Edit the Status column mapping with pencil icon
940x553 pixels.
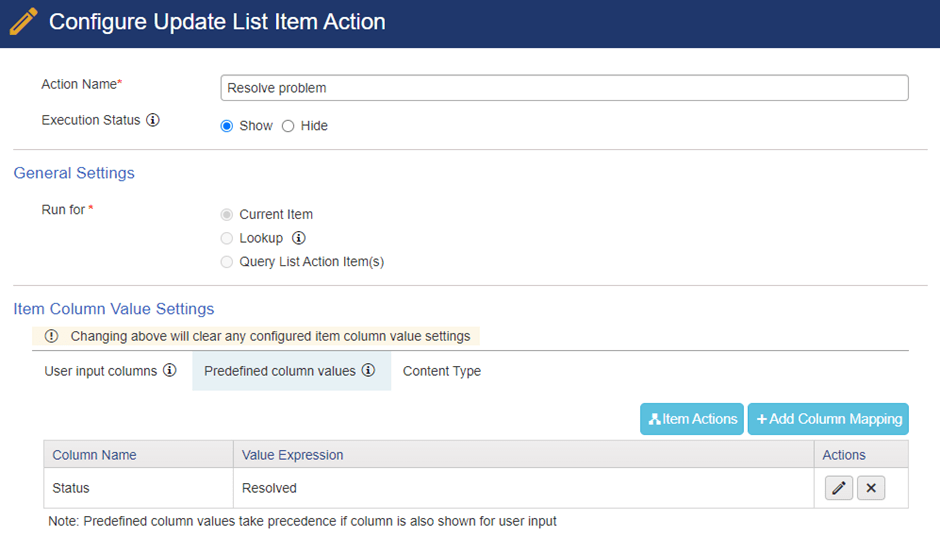tap(839, 488)
